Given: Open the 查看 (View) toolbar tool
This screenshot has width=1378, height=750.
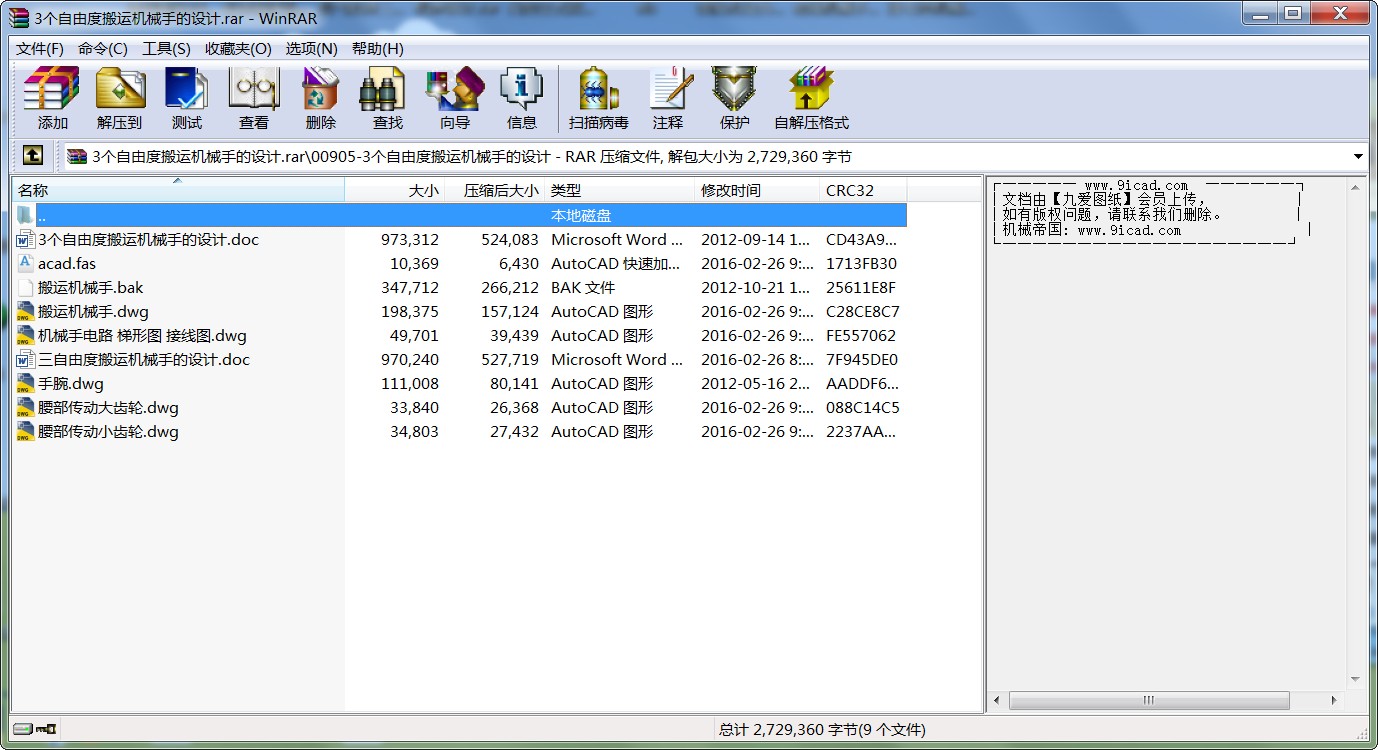Looking at the screenshot, I should click(254, 99).
